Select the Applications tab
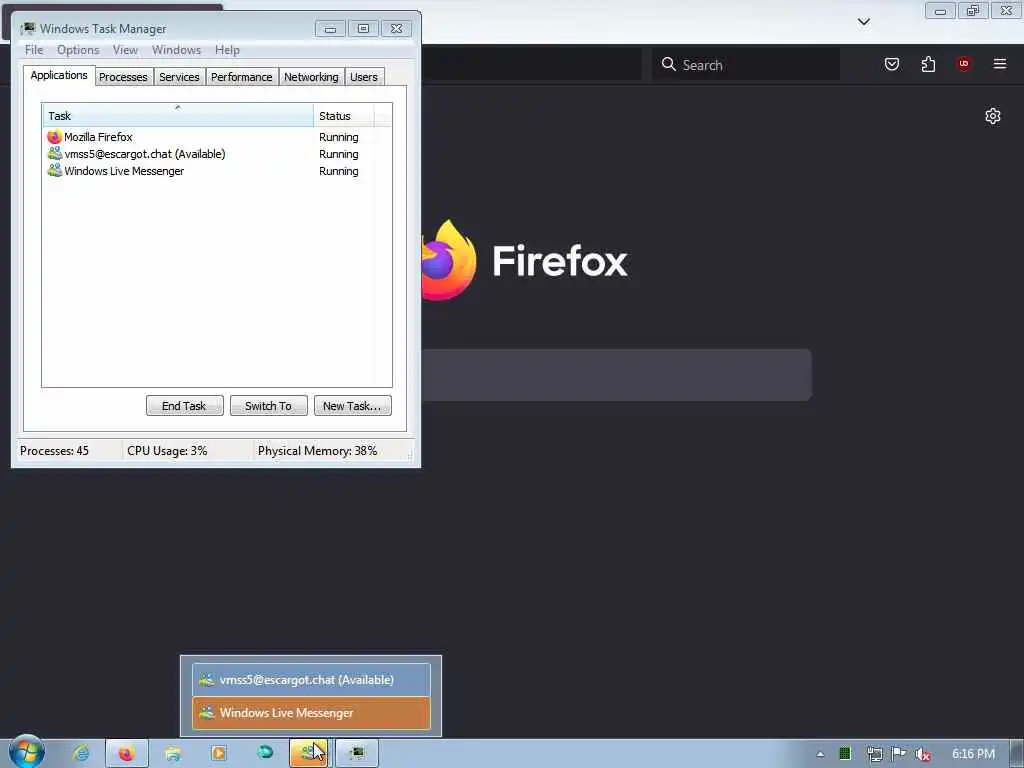 coord(59,75)
